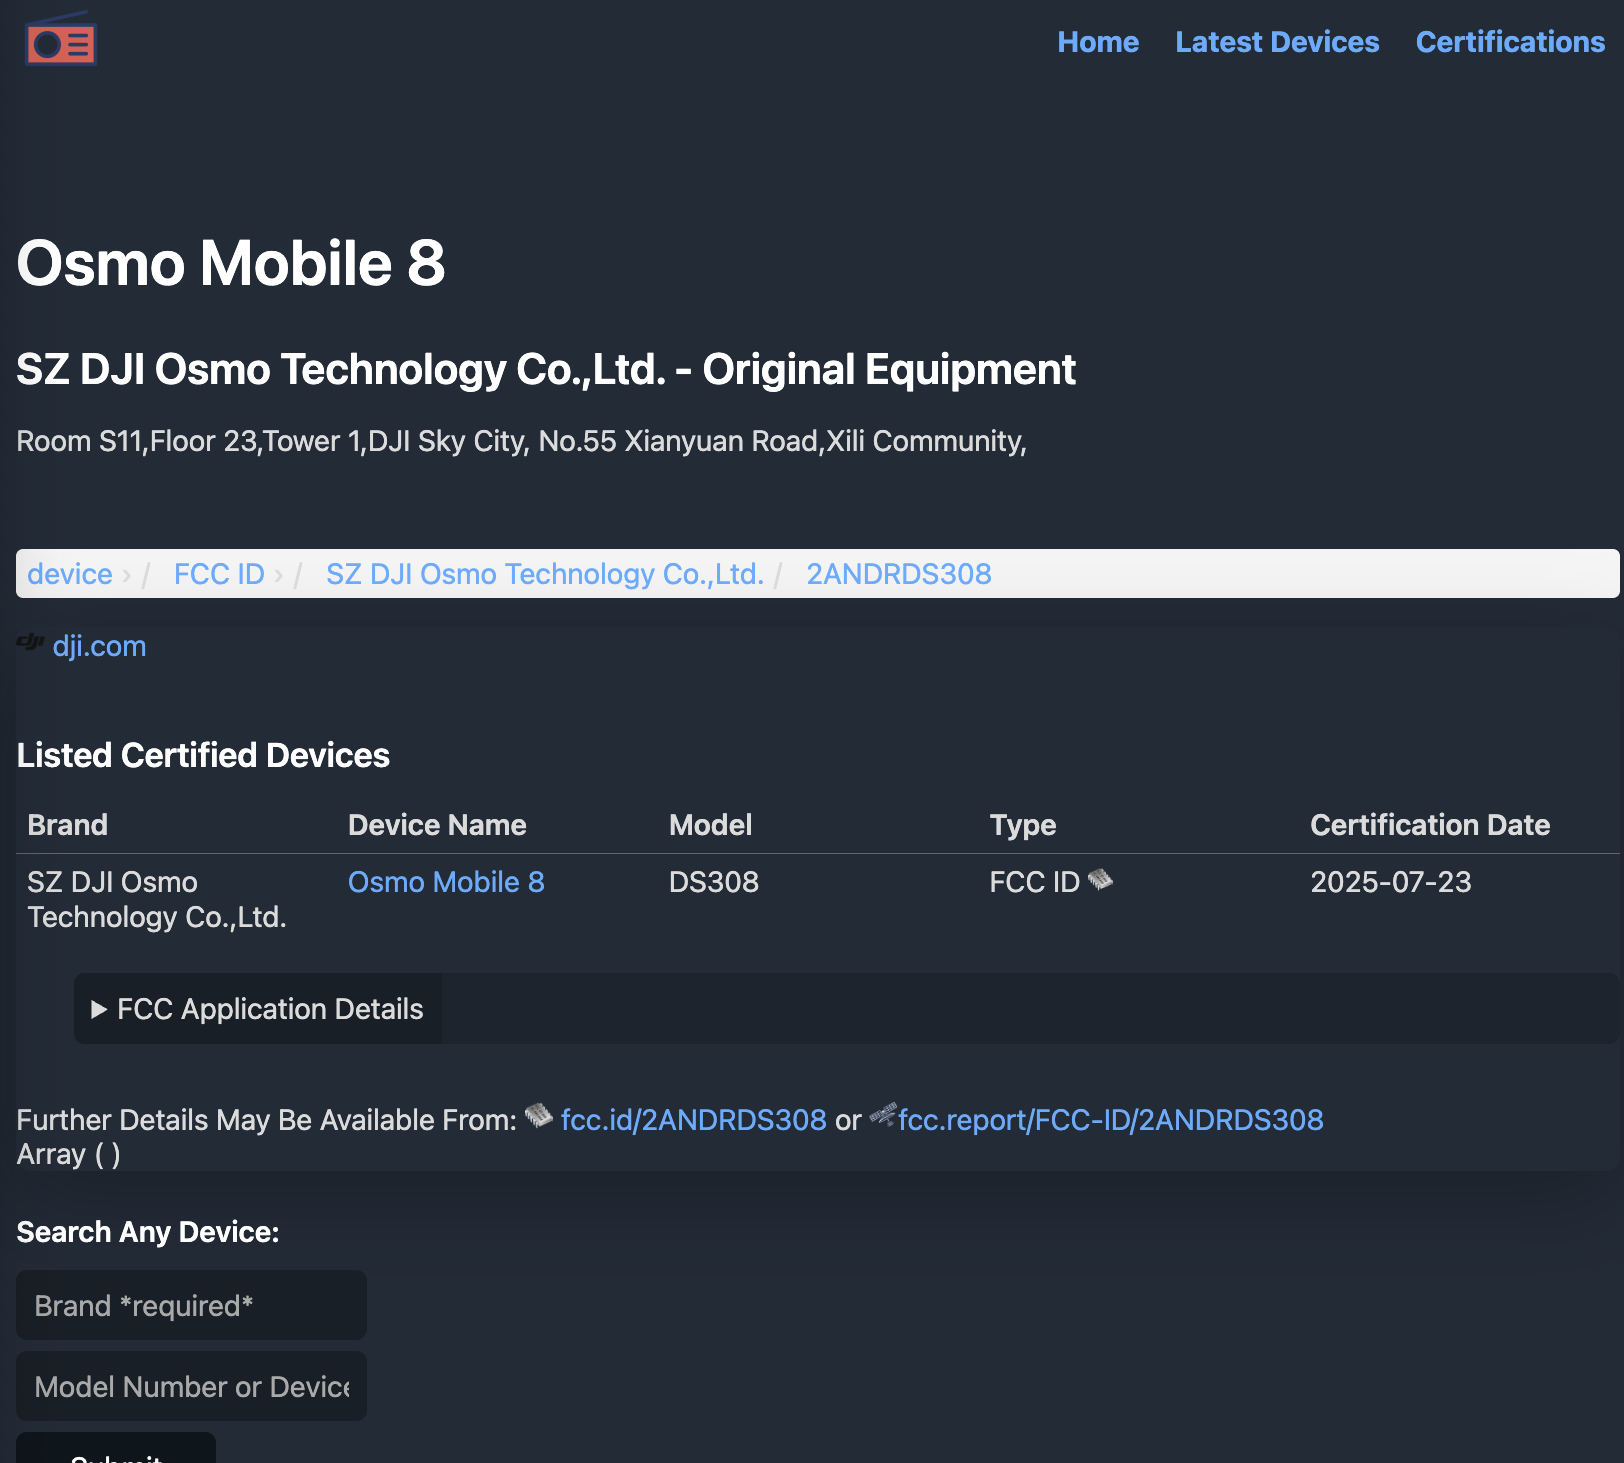This screenshot has width=1624, height=1463.
Task: Open SZ DJI Osmo Technology breadcrumb
Action: [545, 574]
